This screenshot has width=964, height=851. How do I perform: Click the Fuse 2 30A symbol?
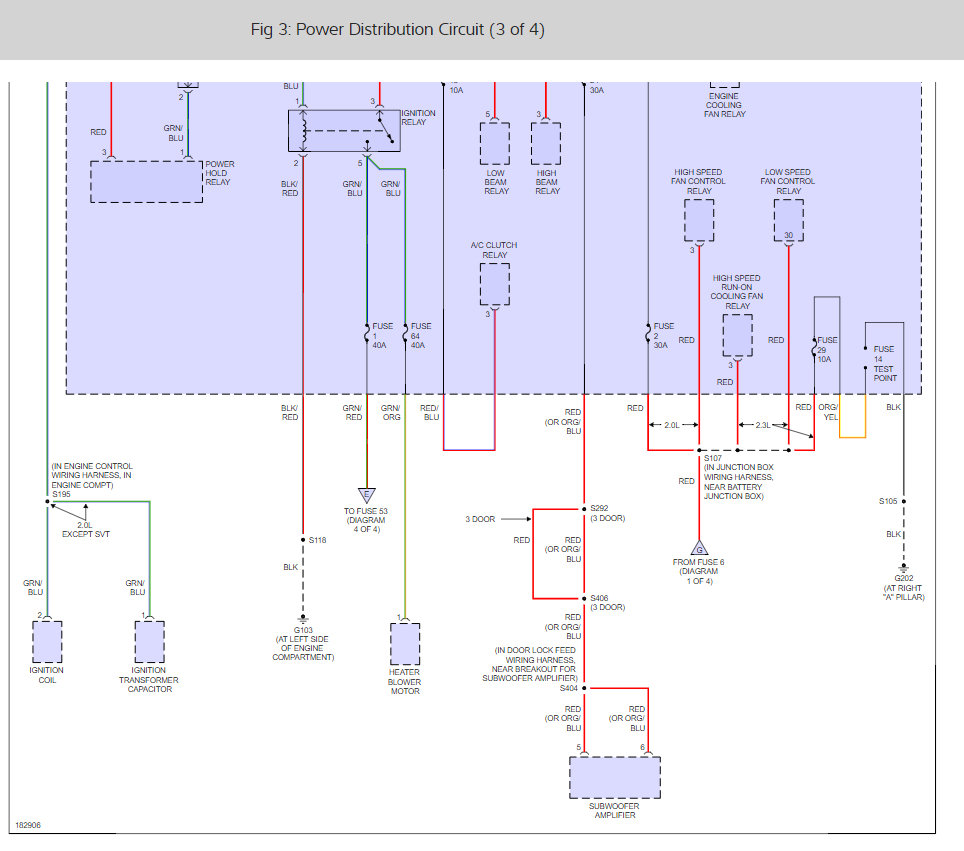pyautogui.click(x=648, y=334)
